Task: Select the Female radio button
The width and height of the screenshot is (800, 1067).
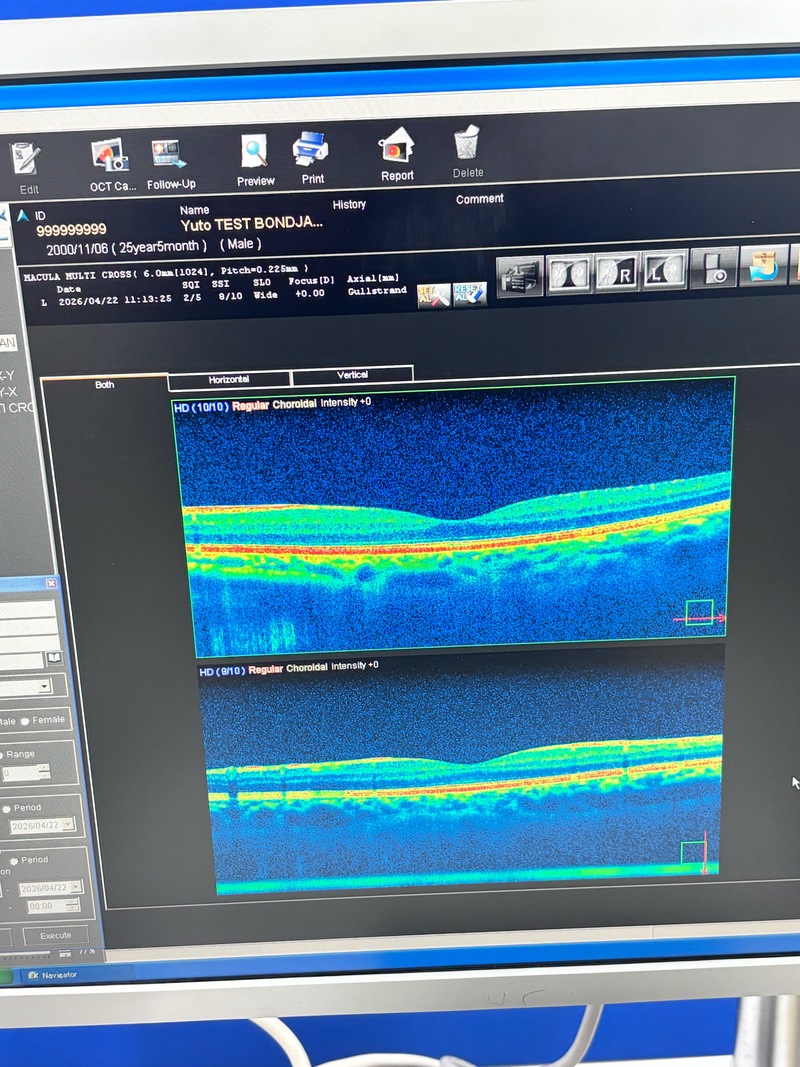Action: click(x=25, y=721)
